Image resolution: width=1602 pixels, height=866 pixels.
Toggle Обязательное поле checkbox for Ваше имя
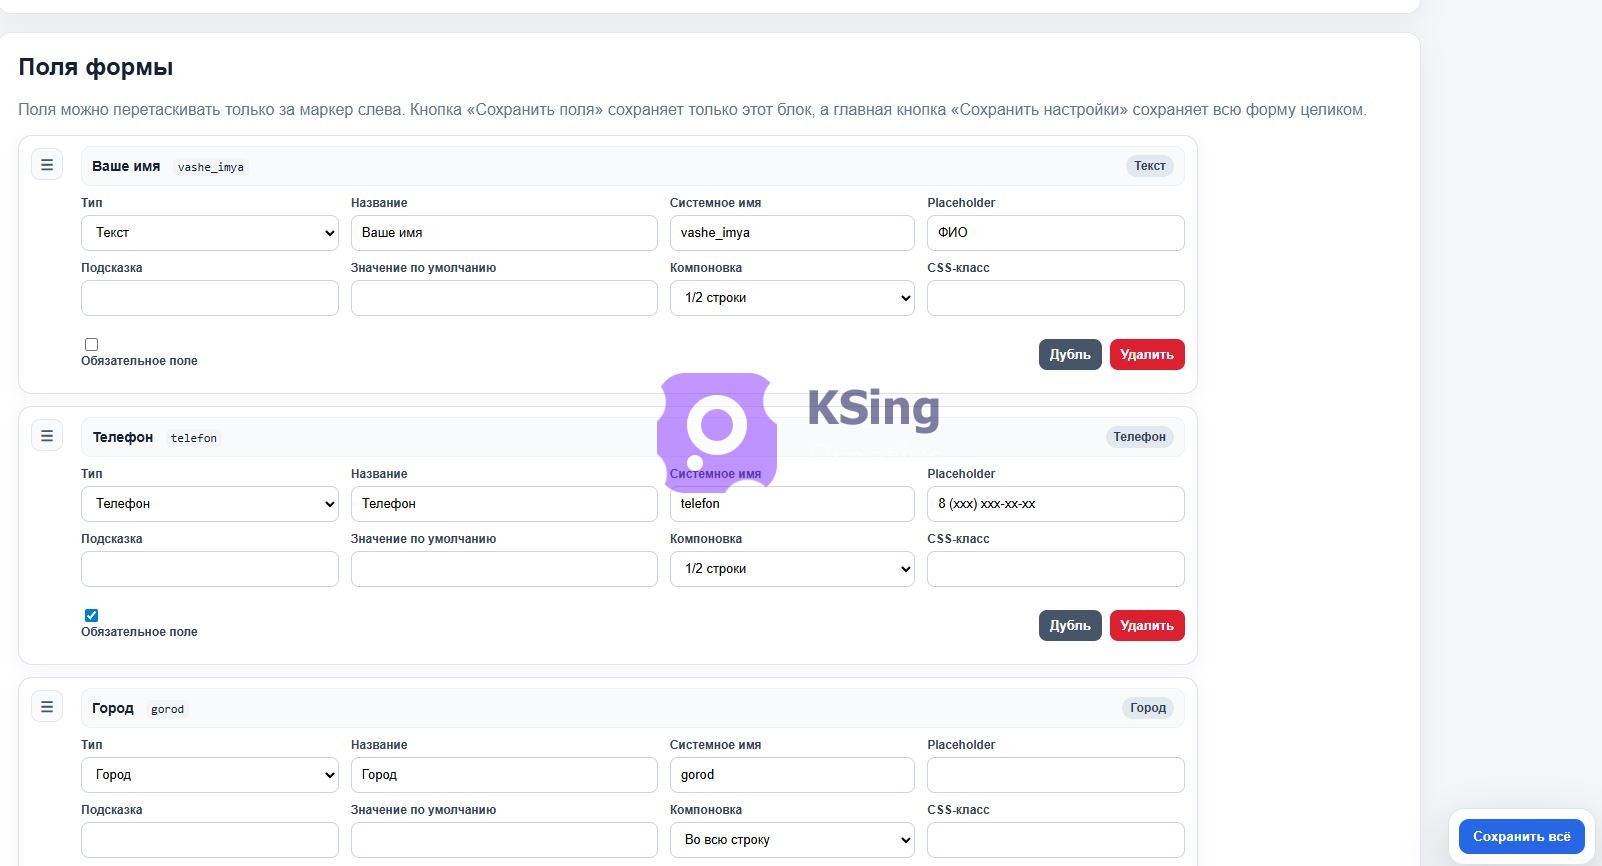[91, 344]
